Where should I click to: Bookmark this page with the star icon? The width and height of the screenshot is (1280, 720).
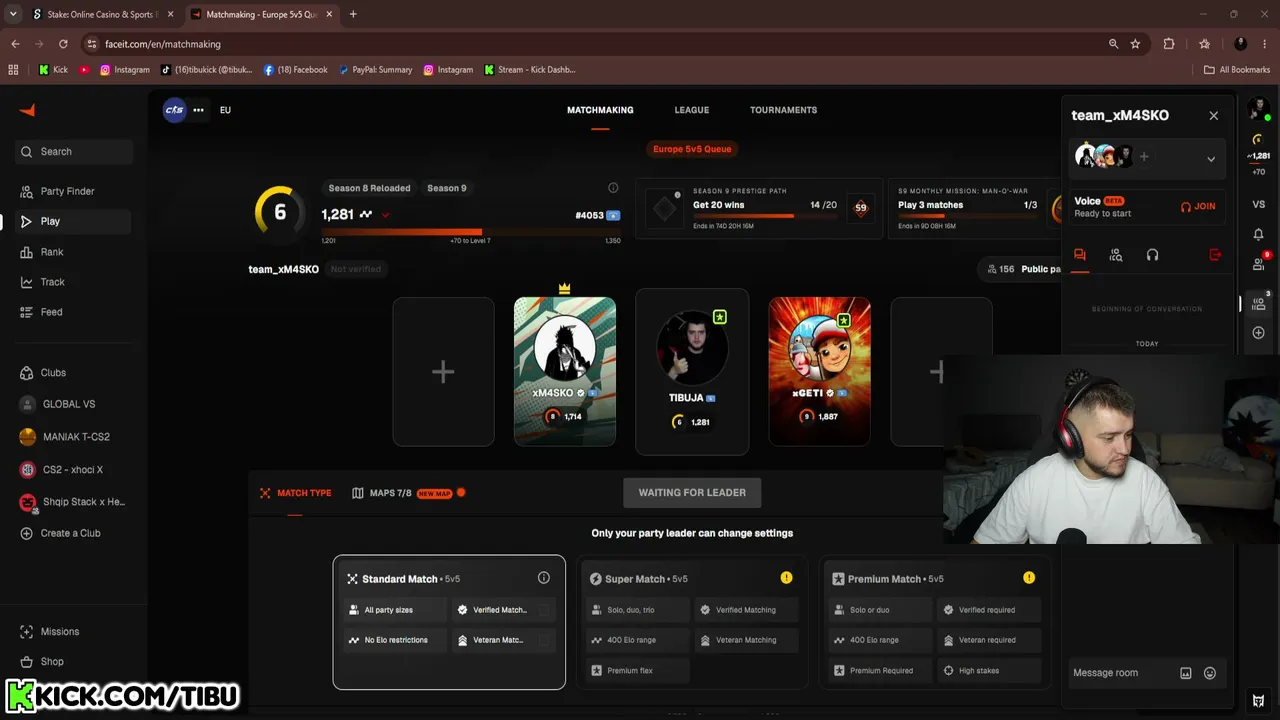coord(1135,44)
